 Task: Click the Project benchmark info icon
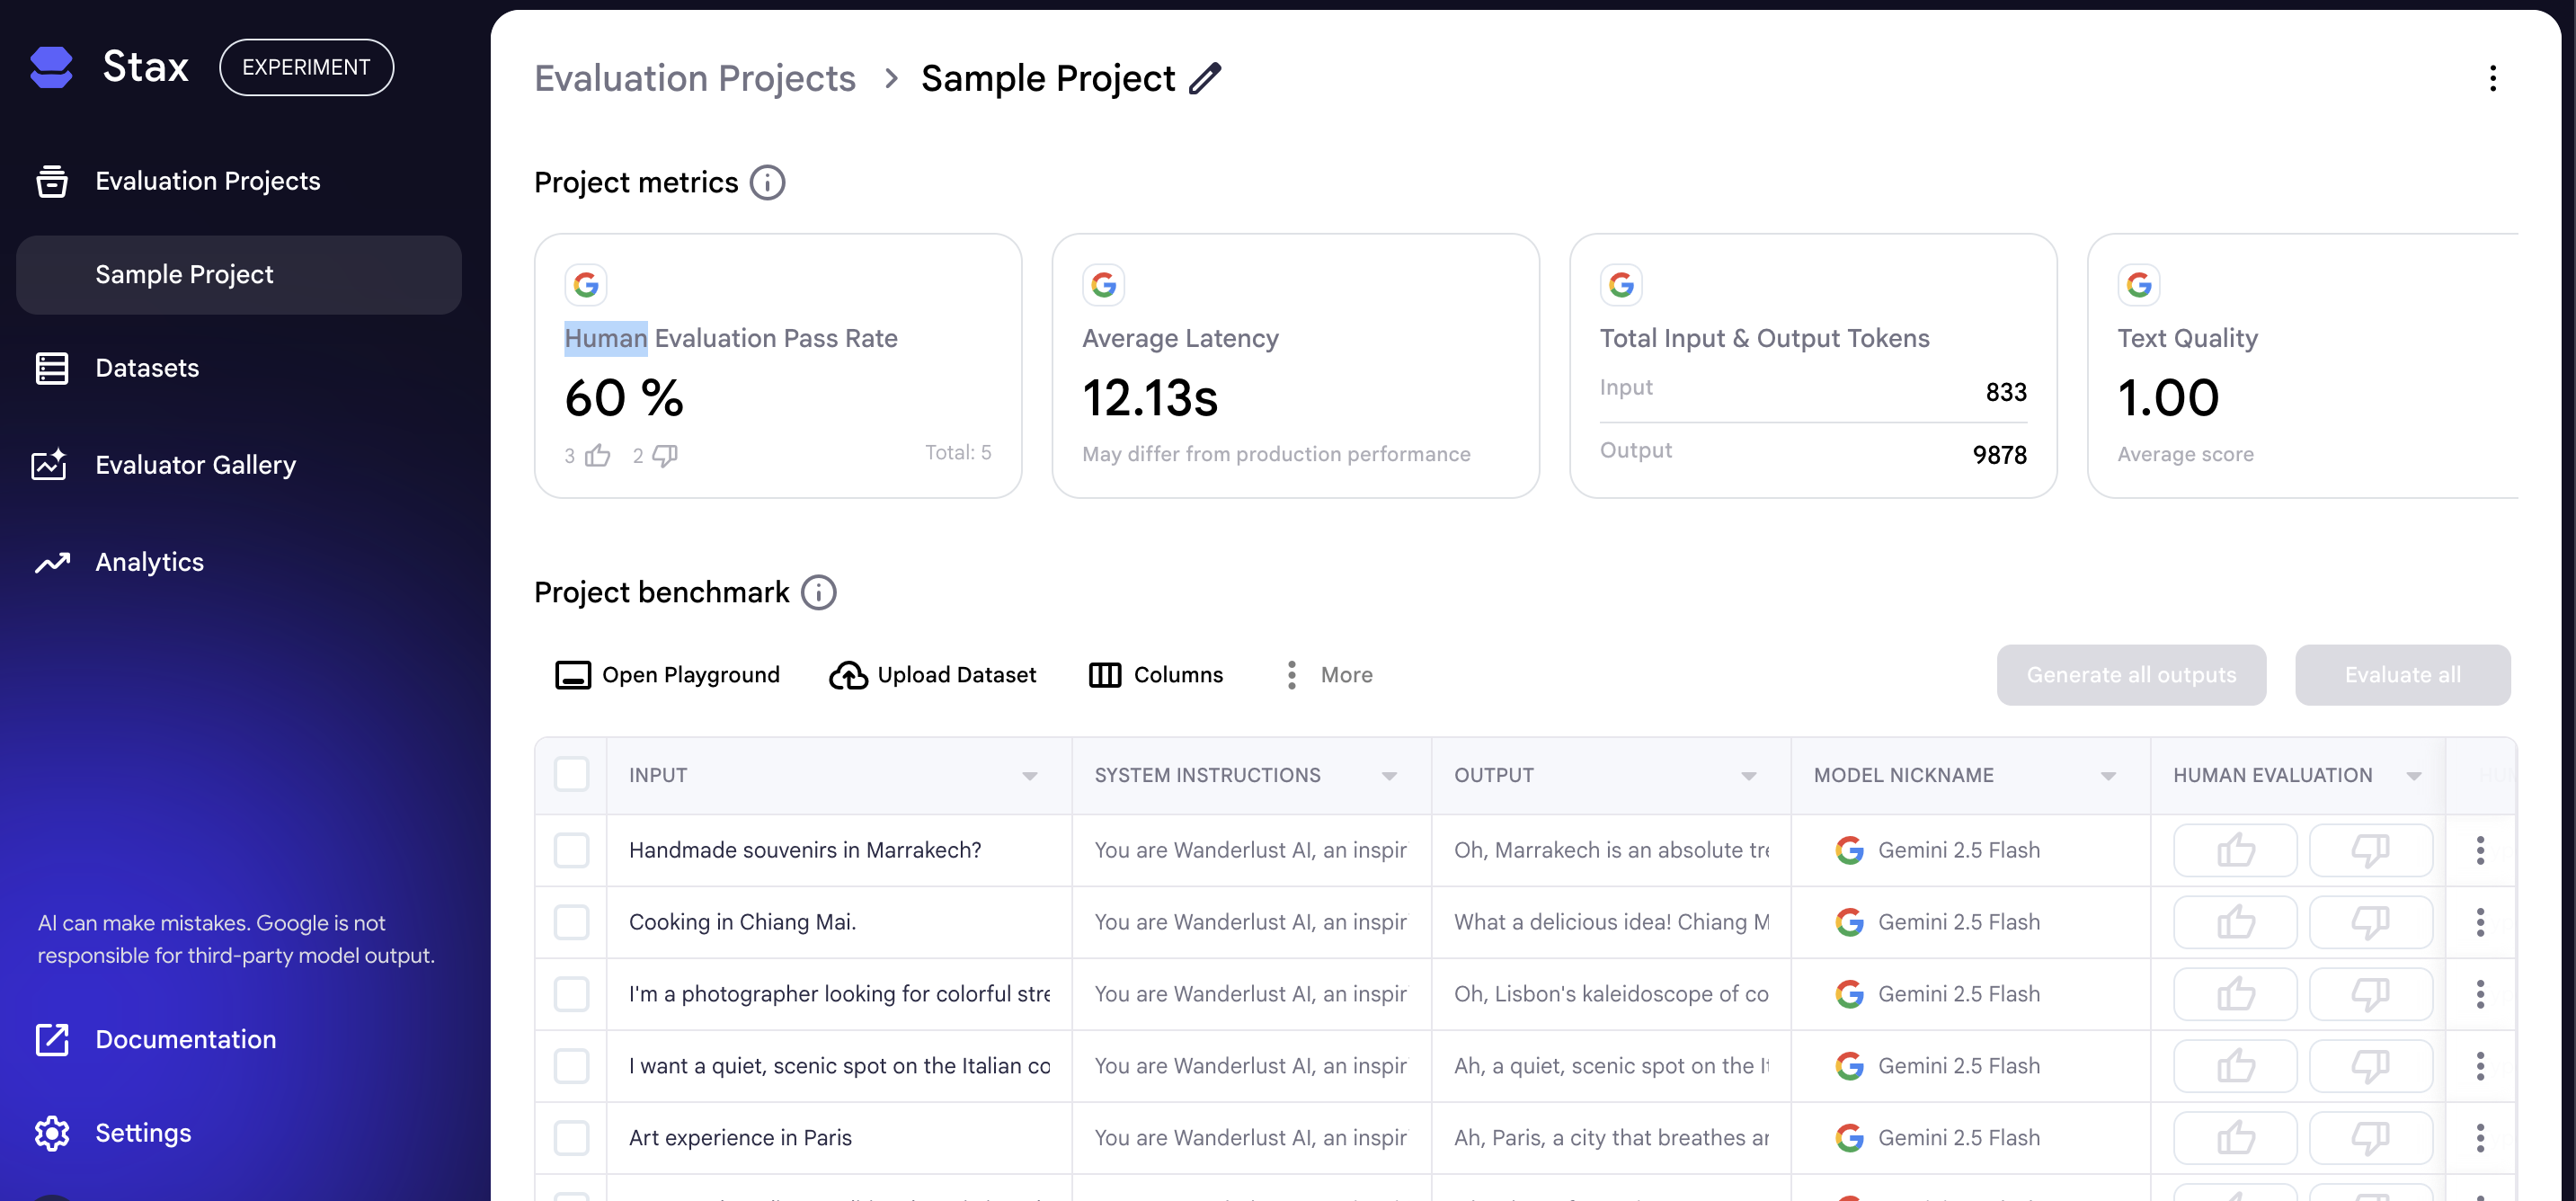[818, 592]
